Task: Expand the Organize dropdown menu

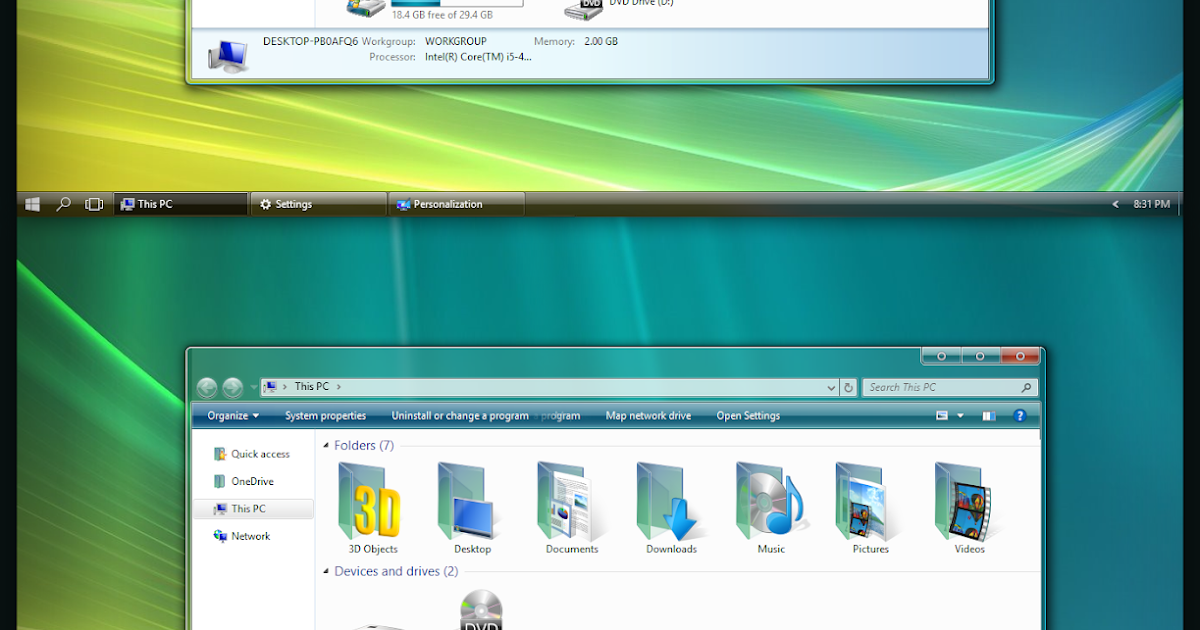Action: point(233,416)
